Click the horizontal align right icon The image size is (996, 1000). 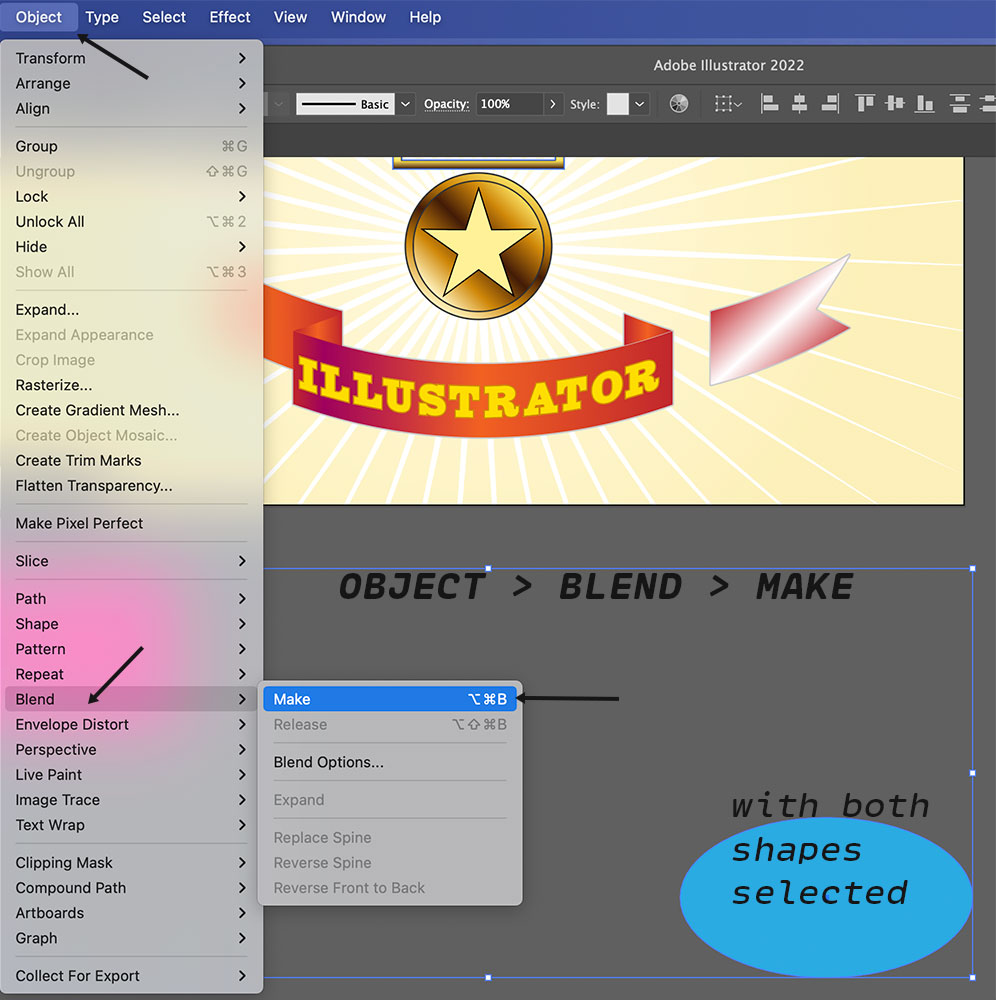pos(829,104)
